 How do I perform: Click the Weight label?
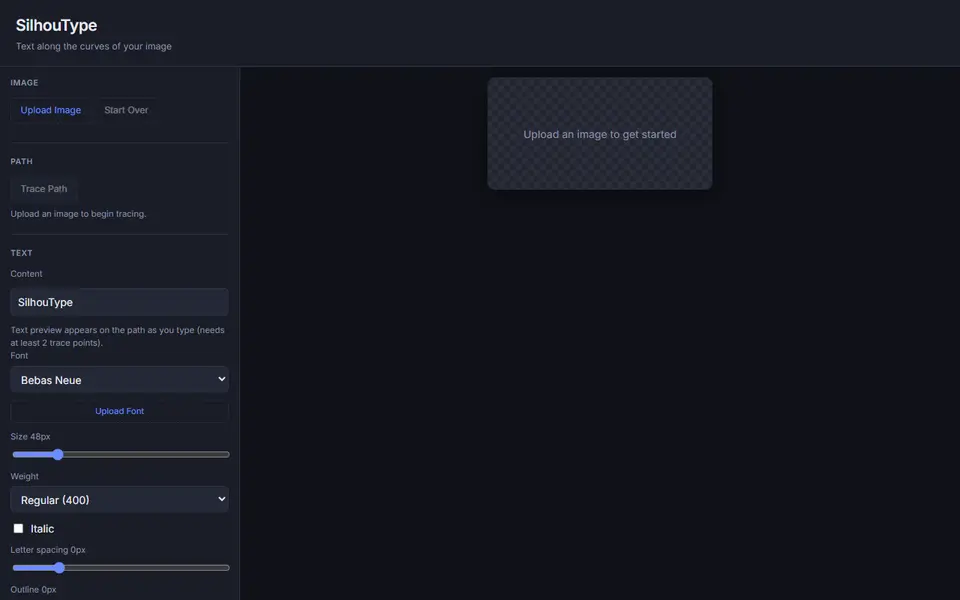(x=24, y=476)
